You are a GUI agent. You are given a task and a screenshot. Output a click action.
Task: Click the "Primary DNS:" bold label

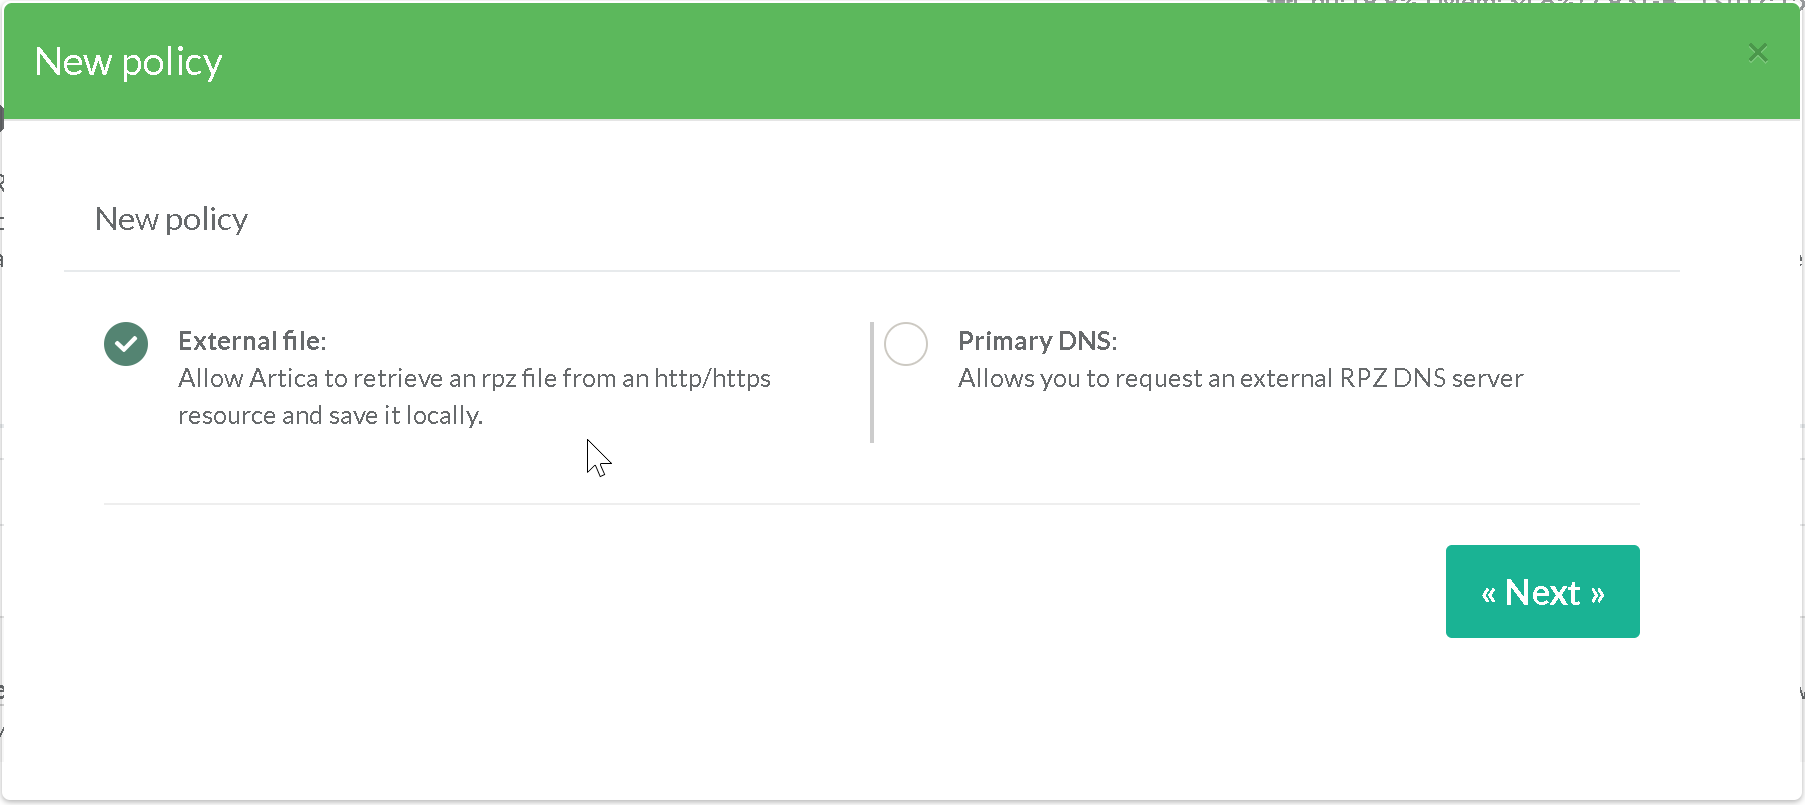(1037, 341)
